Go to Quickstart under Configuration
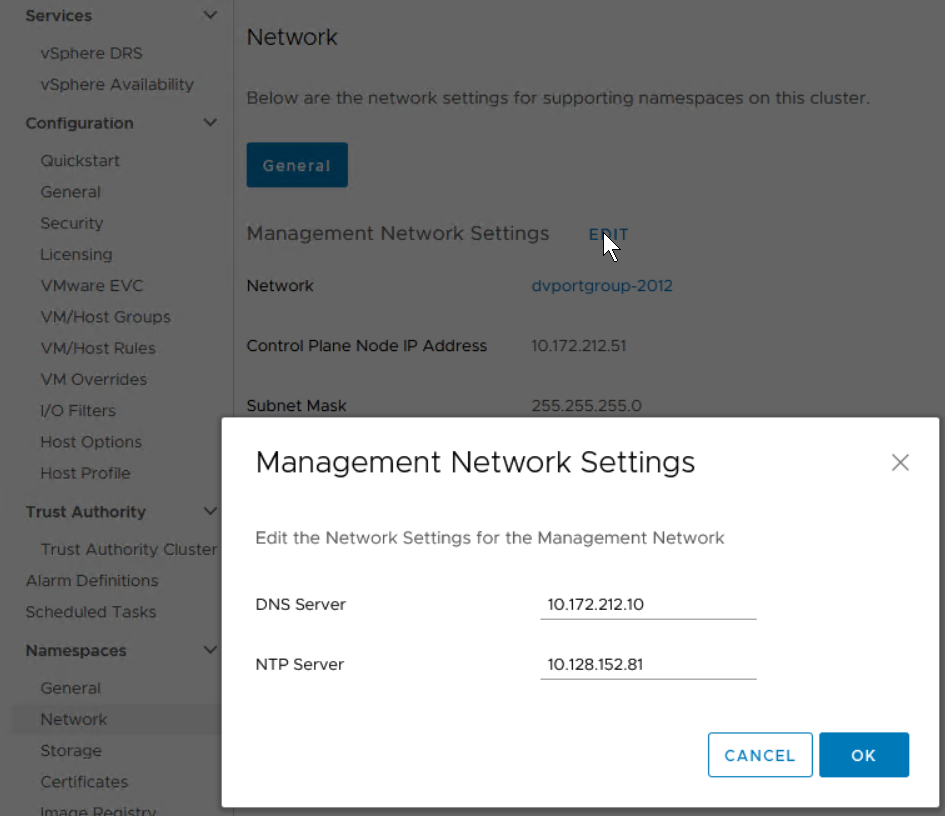Image resolution: width=945 pixels, height=816 pixels. pyautogui.click(x=80, y=161)
